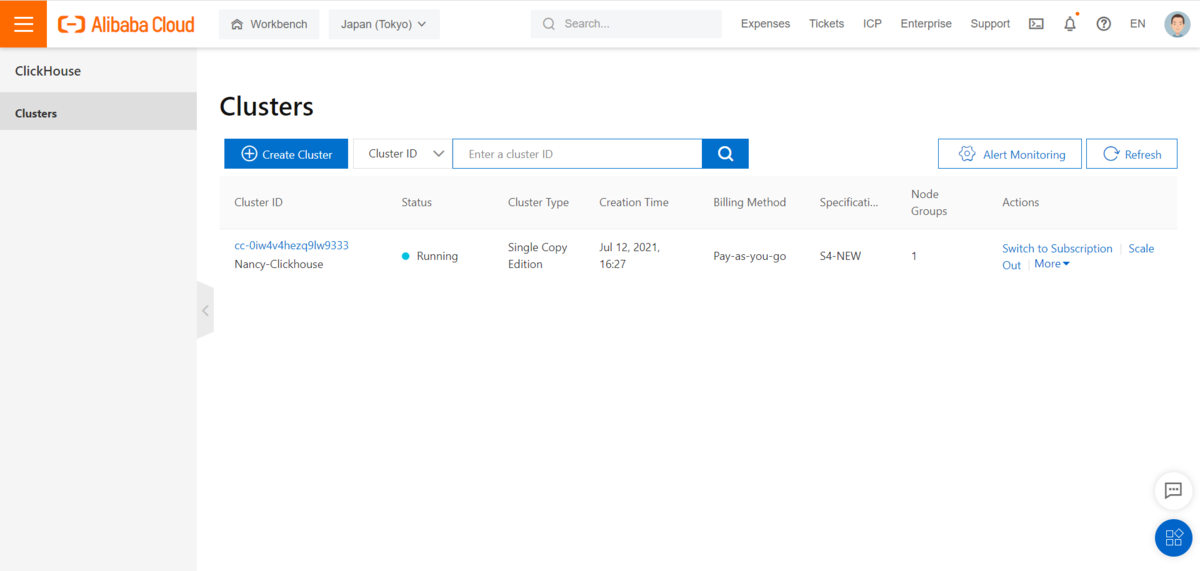Open the chat support floating icon
Screen dimensions: 1200x571
coord(1173,491)
